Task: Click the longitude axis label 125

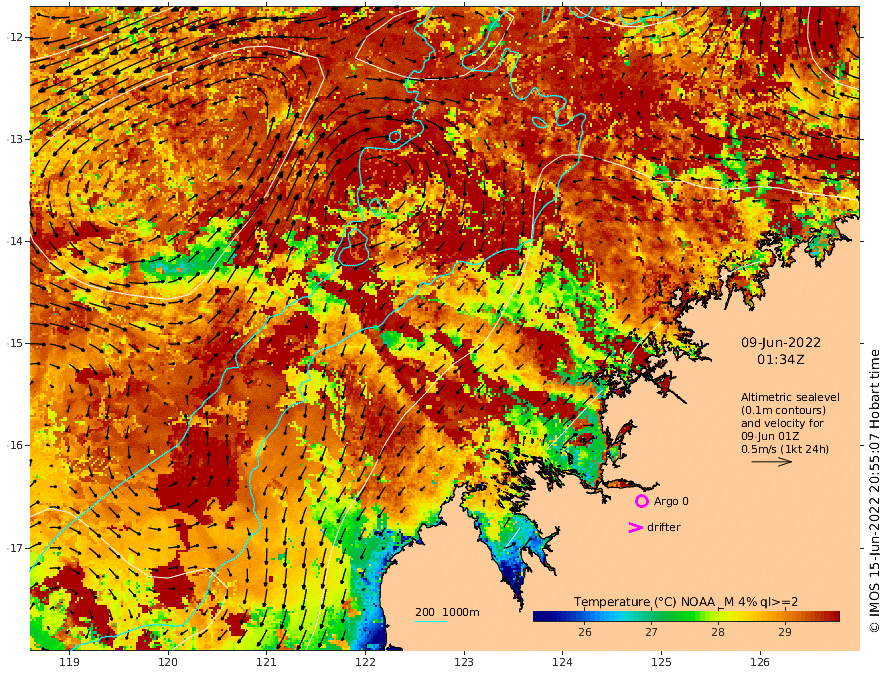Action: (x=661, y=662)
